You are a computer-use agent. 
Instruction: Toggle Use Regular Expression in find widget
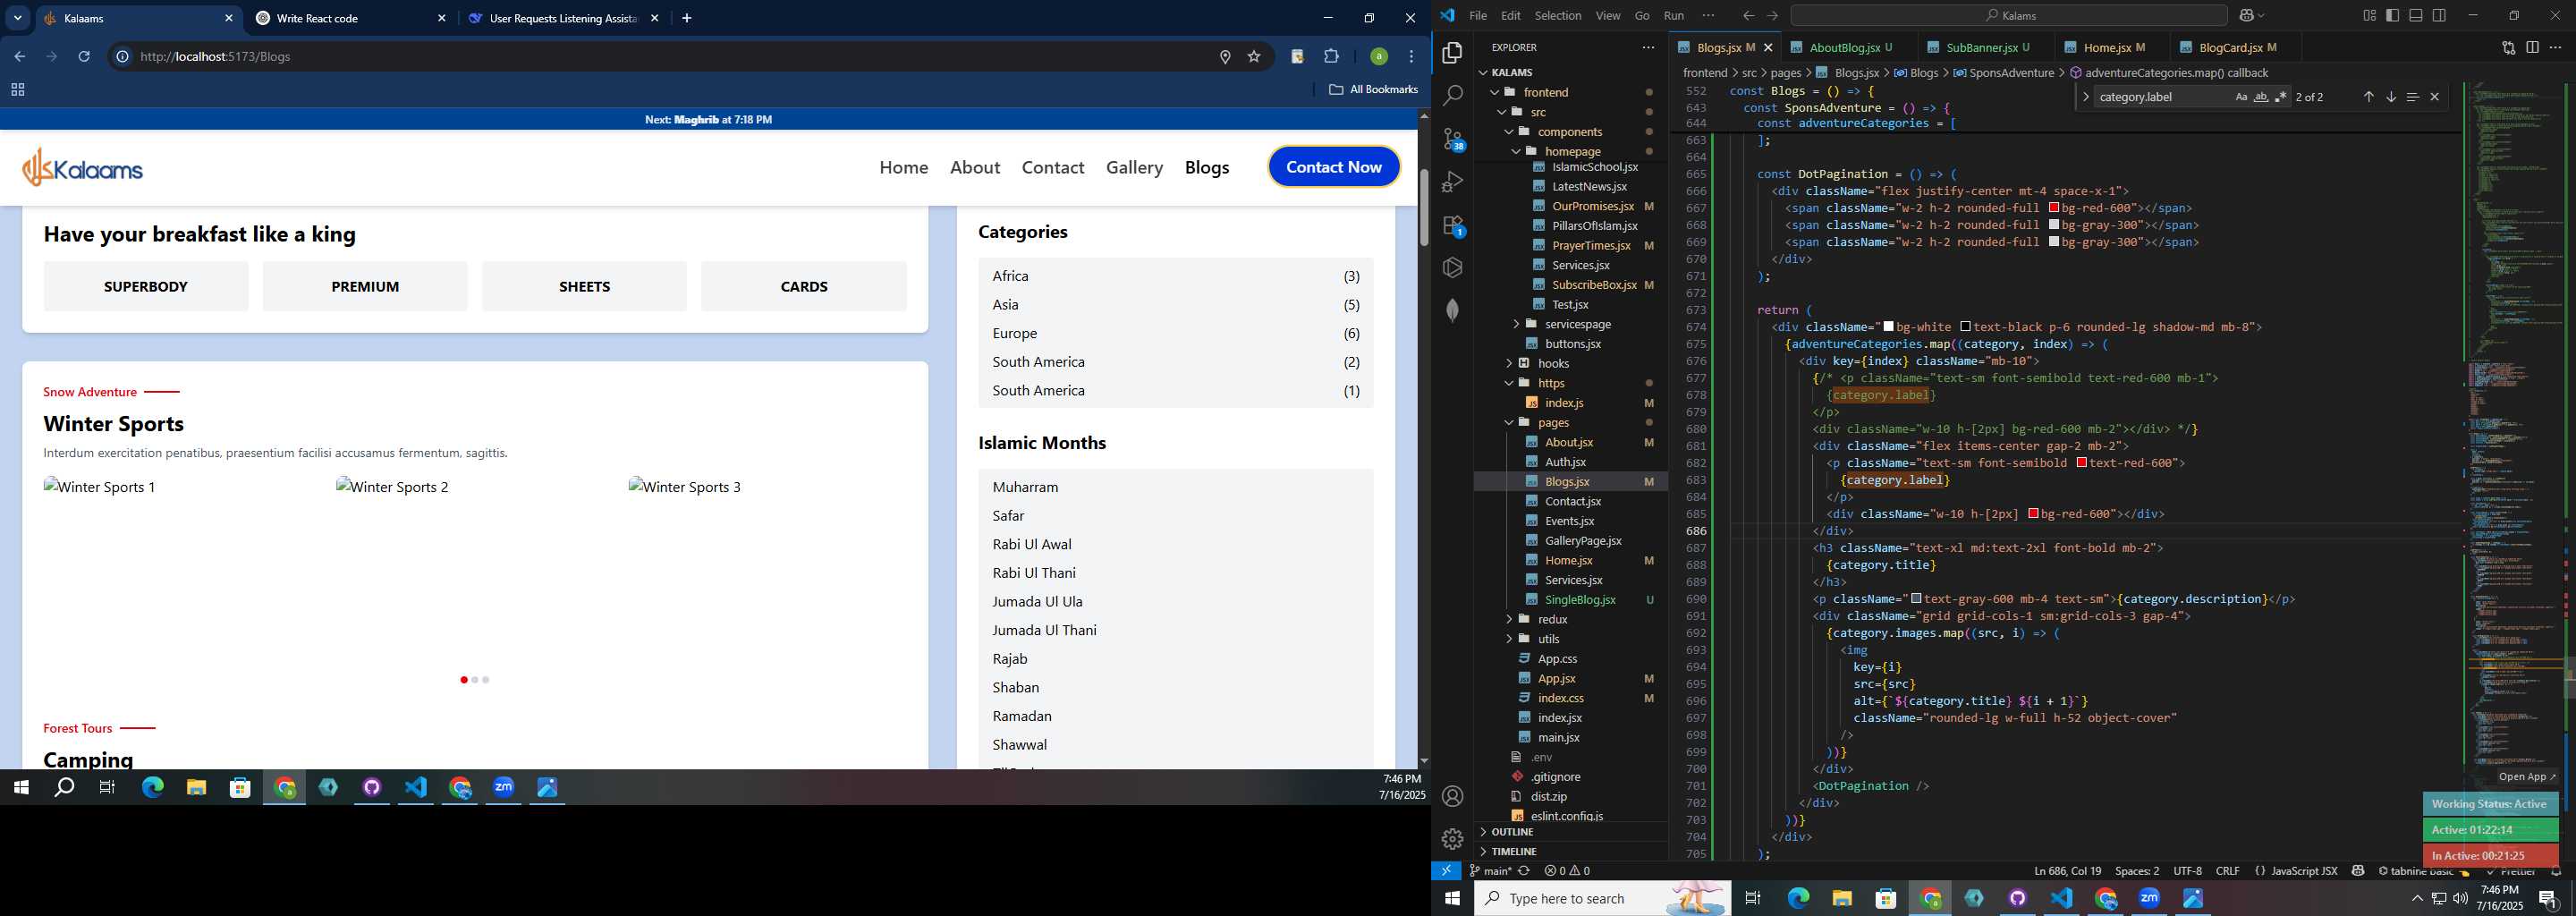2281,97
